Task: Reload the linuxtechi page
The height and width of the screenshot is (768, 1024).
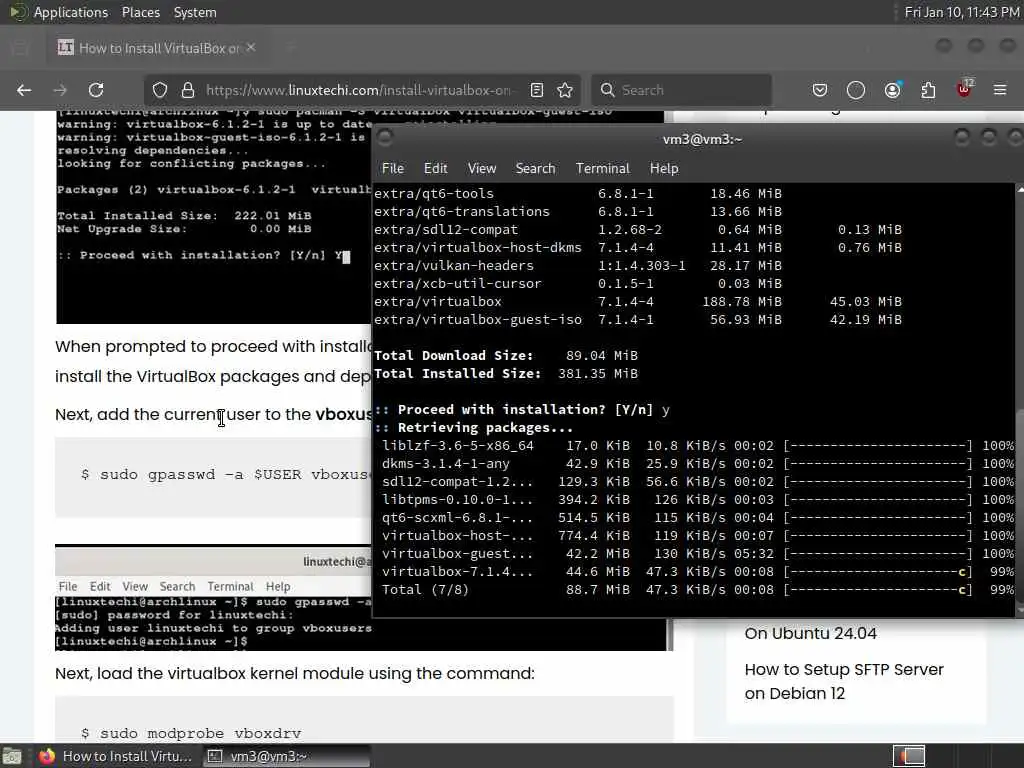Action: click(x=96, y=90)
